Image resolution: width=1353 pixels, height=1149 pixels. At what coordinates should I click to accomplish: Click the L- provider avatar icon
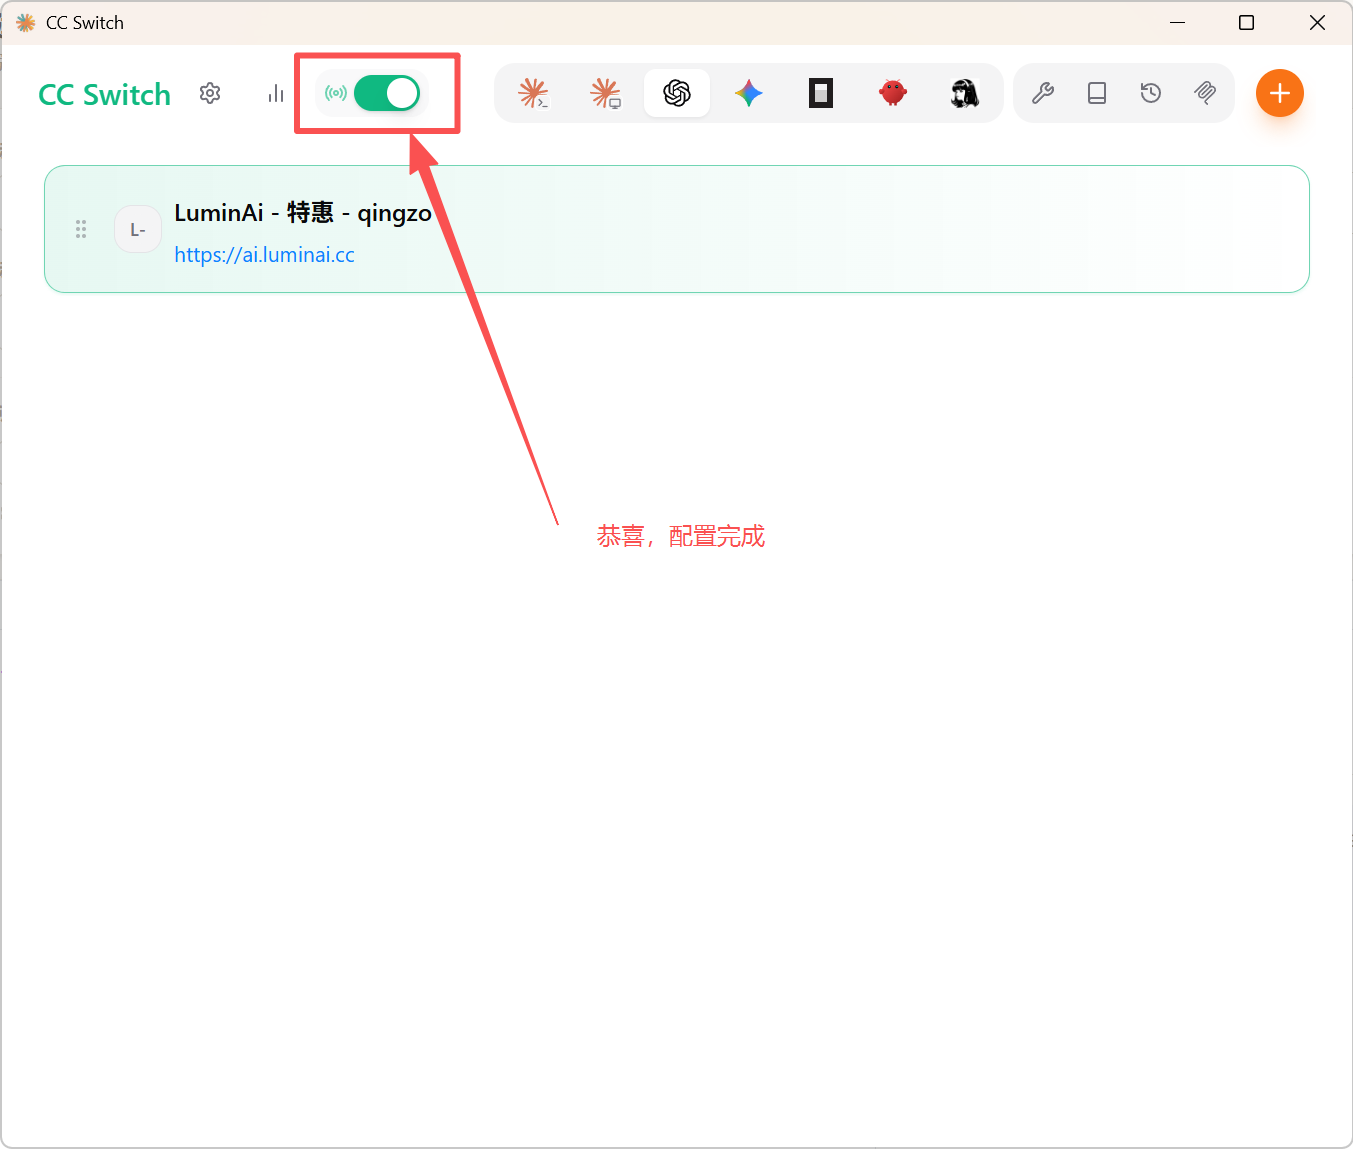138,229
